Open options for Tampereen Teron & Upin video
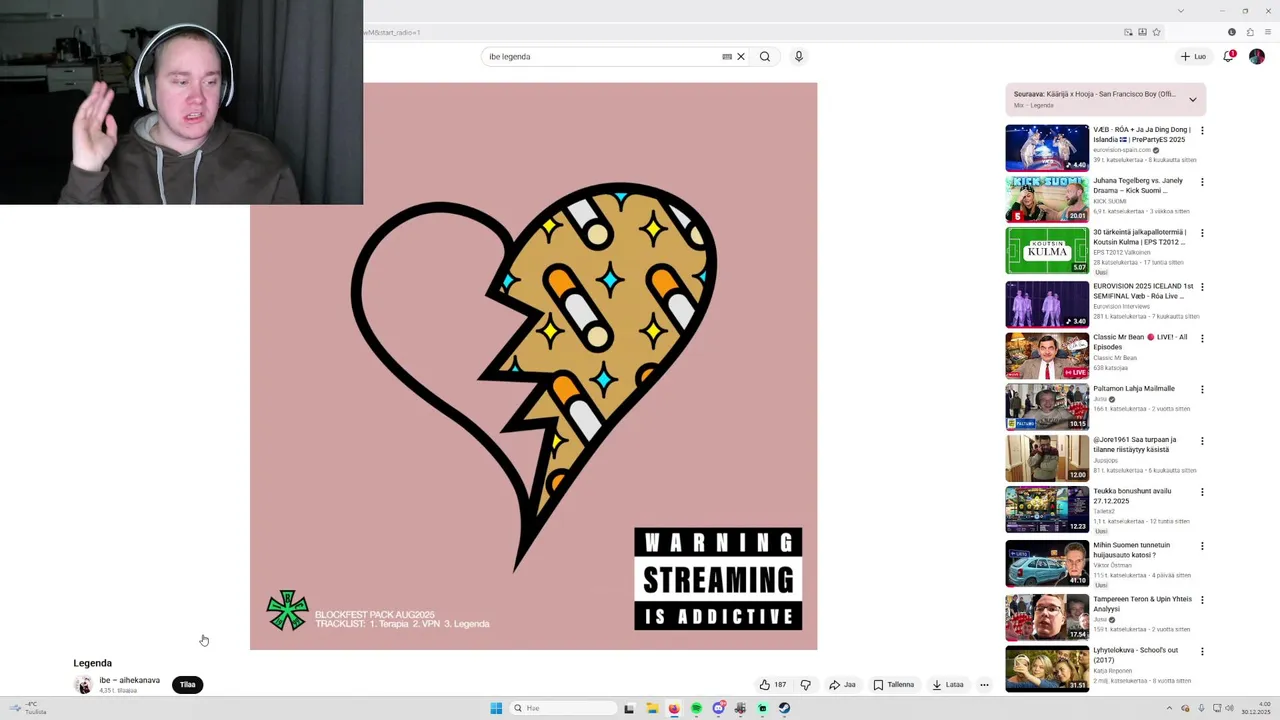Viewport: 1280px width, 720px height. tap(1202, 600)
